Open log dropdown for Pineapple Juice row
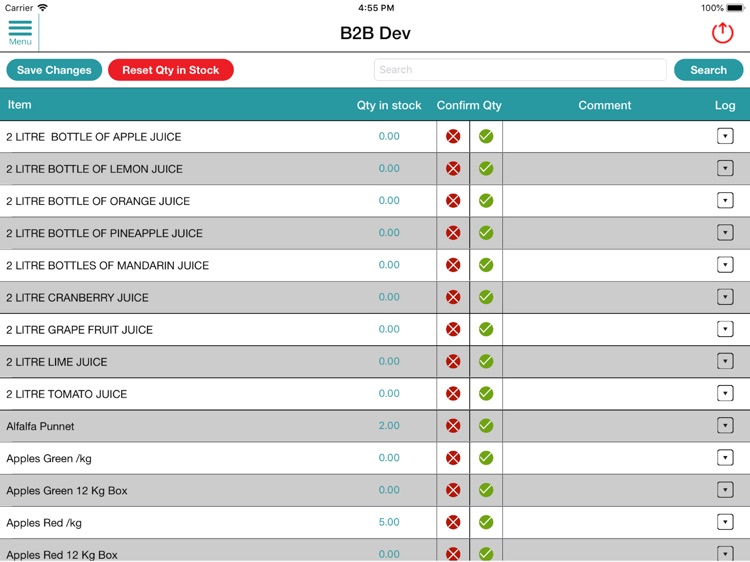This screenshot has height=562, width=750. 725,232
